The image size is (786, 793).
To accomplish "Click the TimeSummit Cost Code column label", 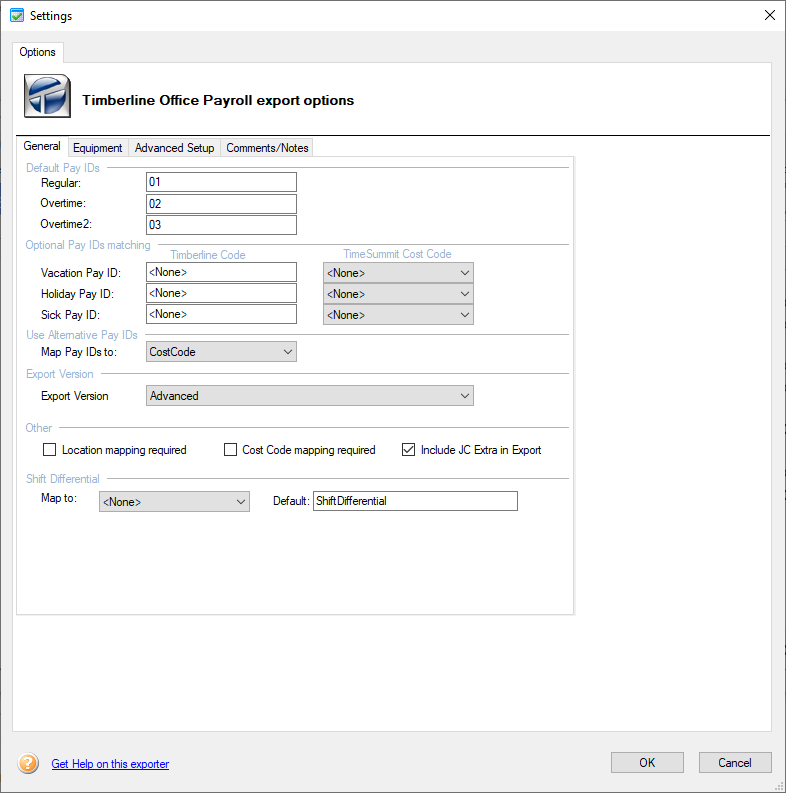I will tap(398, 254).
